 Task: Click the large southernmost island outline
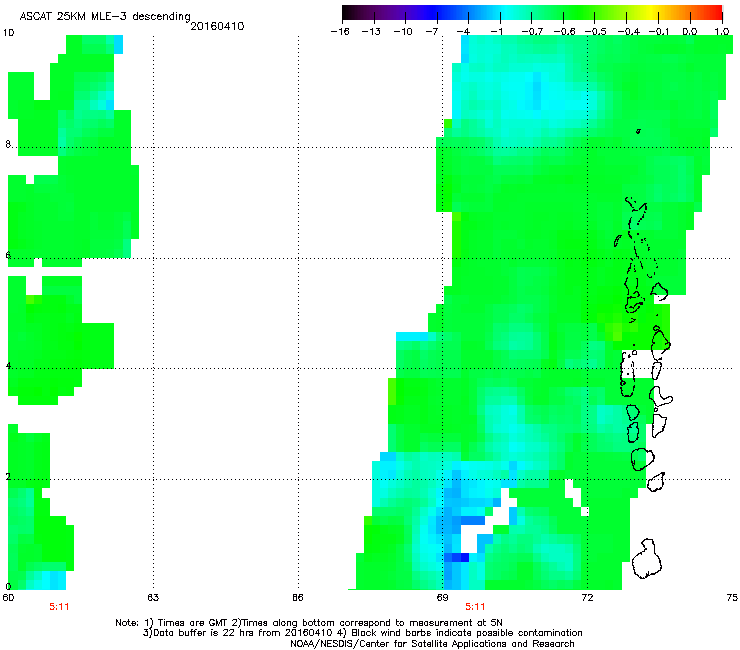(x=647, y=559)
